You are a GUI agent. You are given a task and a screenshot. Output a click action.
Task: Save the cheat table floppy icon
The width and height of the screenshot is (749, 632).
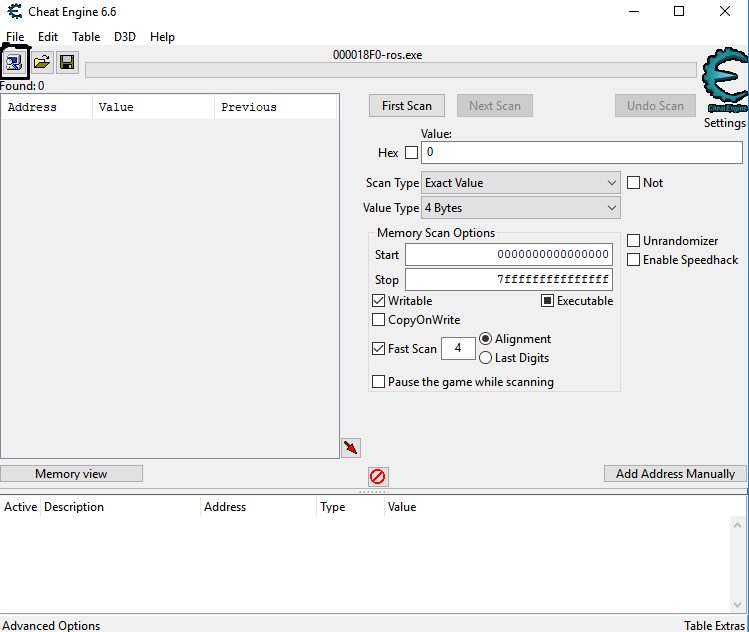67,63
